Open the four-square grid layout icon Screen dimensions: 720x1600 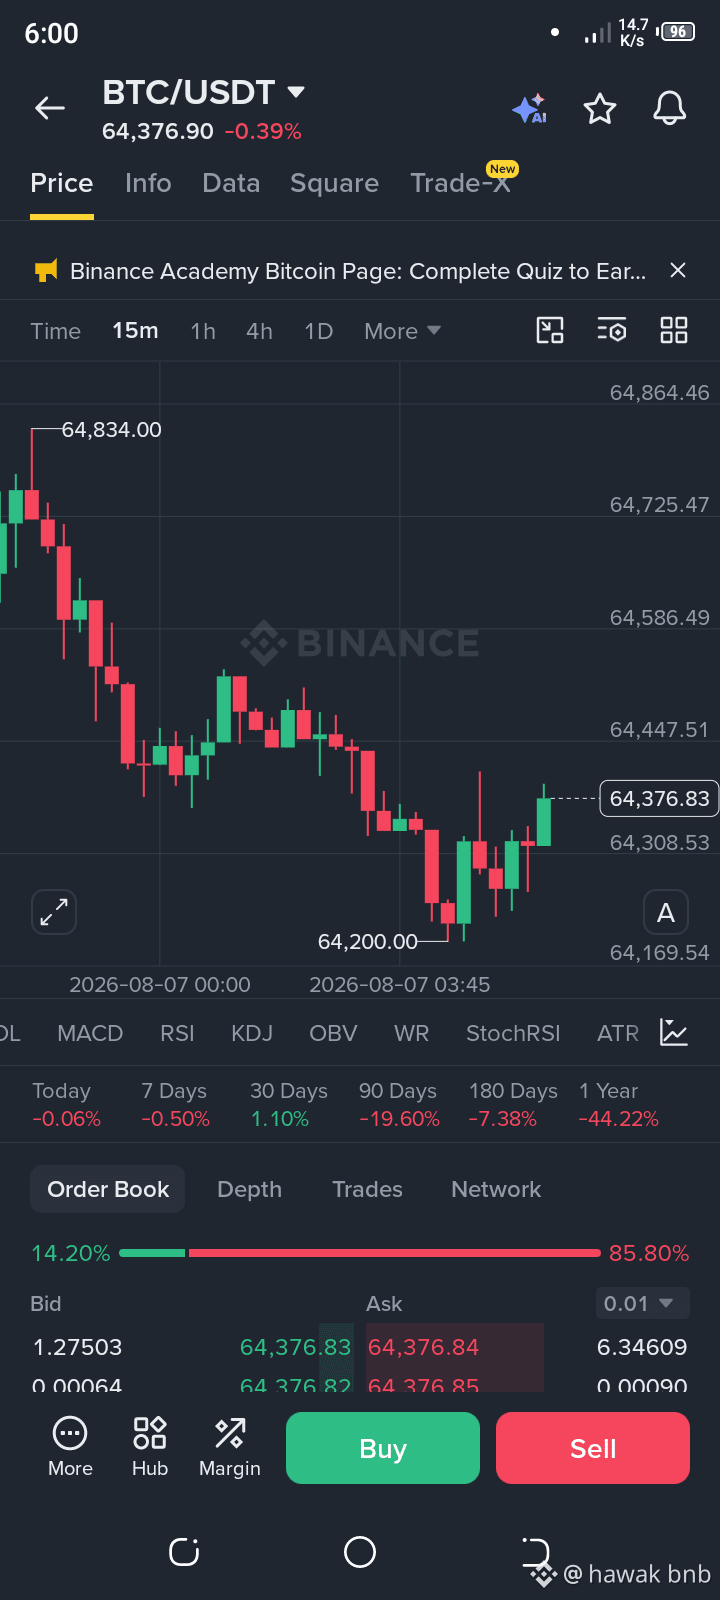[x=674, y=330]
